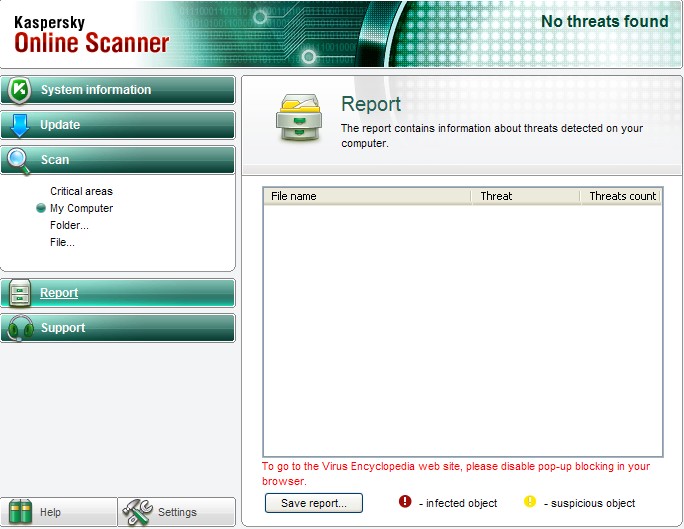The height and width of the screenshot is (529, 684).
Task: Click the Kaspersky shield icon
Action: pyautogui.click(x=20, y=90)
